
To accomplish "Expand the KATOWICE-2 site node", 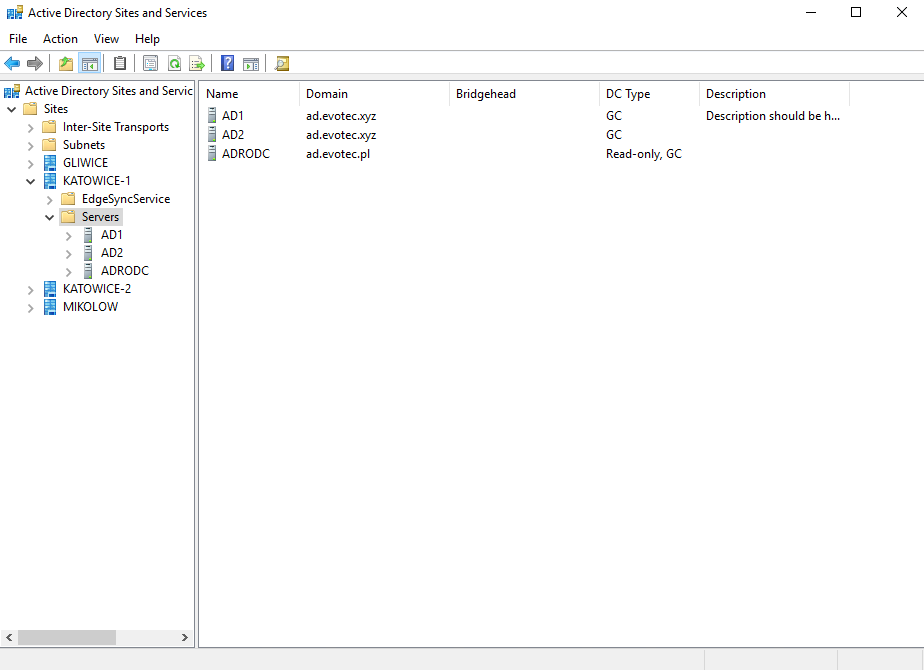I will 30,288.
